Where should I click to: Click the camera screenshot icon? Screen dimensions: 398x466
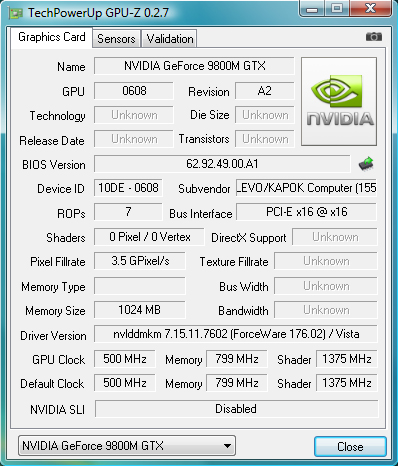pyautogui.click(x=374, y=36)
